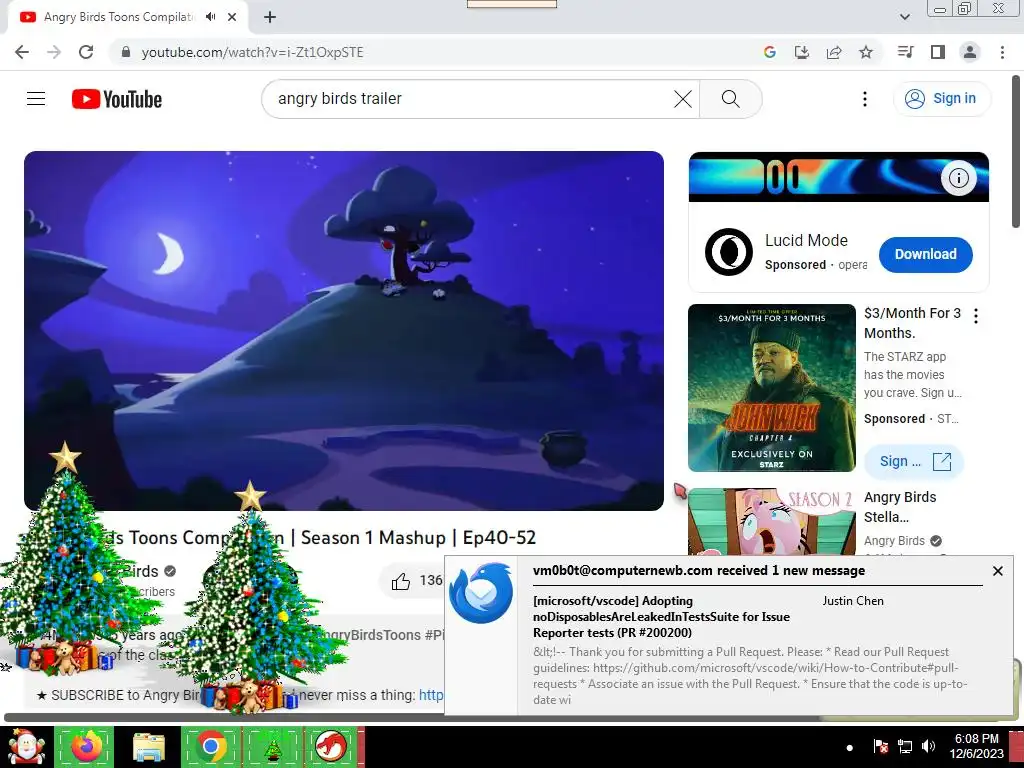The height and width of the screenshot is (768, 1024).
Task: Open Chrome profile avatar
Action: click(x=970, y=52)
